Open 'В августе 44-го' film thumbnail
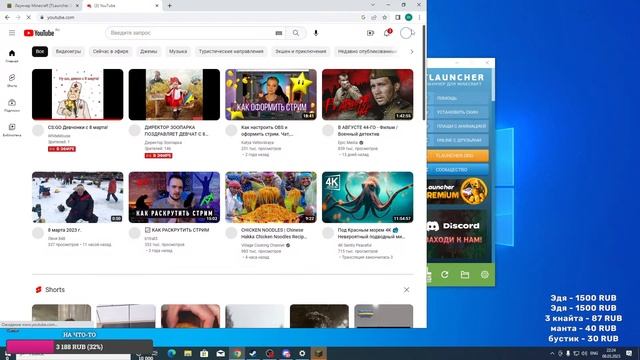Screen dimensions: 640x360 tap(367, 95)
